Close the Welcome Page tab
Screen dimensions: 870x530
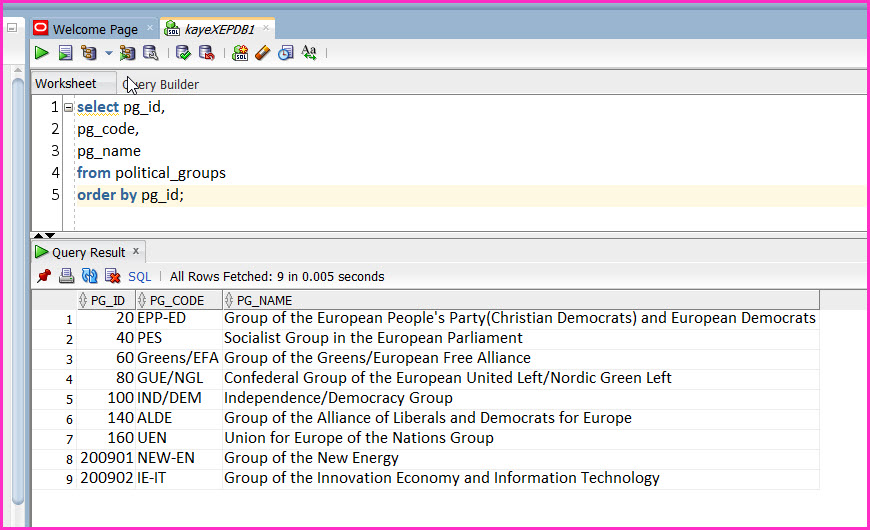(150, 28)
